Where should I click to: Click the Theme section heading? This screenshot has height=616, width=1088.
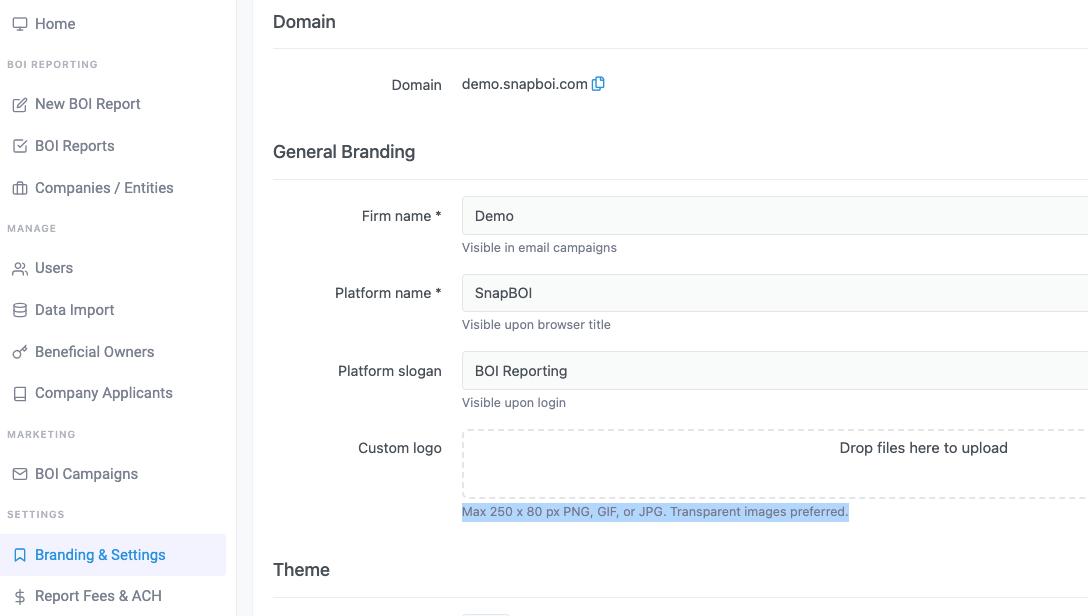[x=301, y=570]
